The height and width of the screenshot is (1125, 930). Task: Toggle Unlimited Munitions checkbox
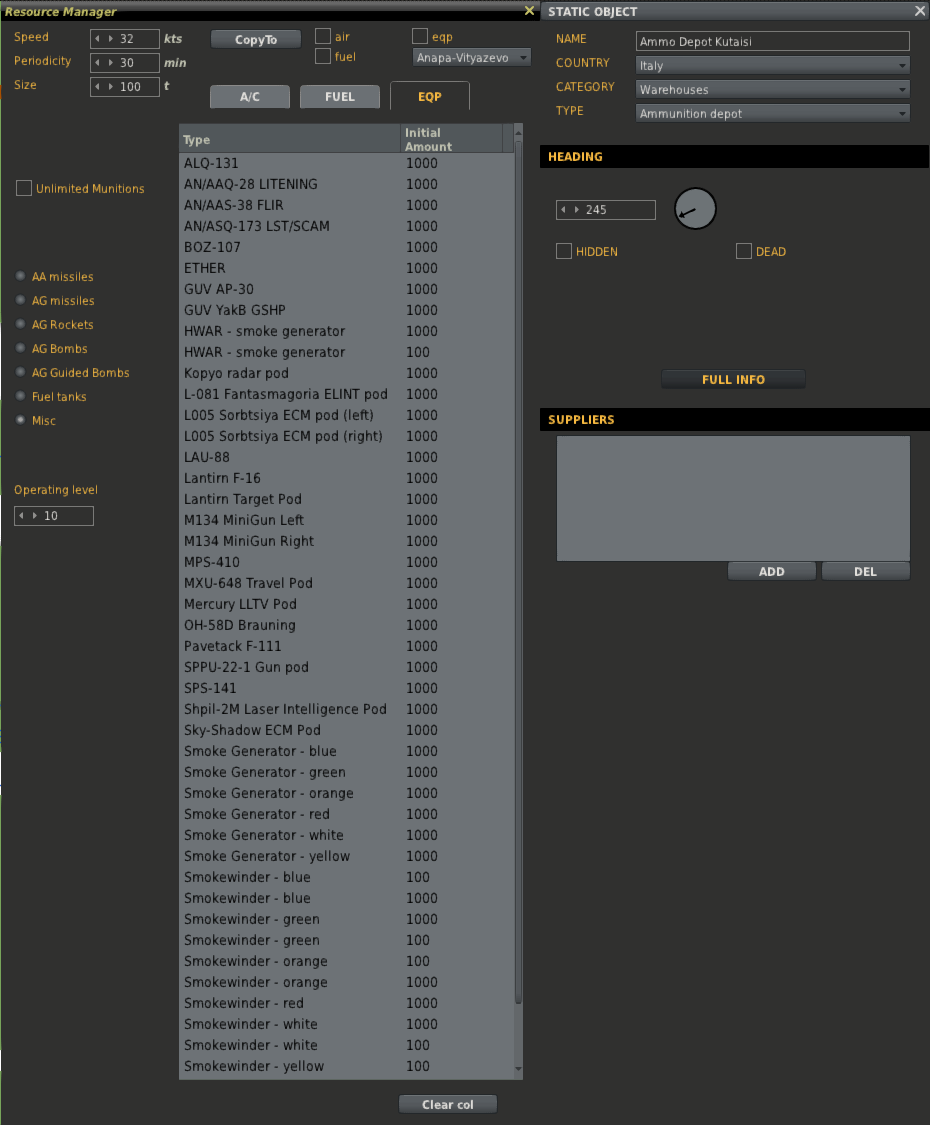[24, 188]
